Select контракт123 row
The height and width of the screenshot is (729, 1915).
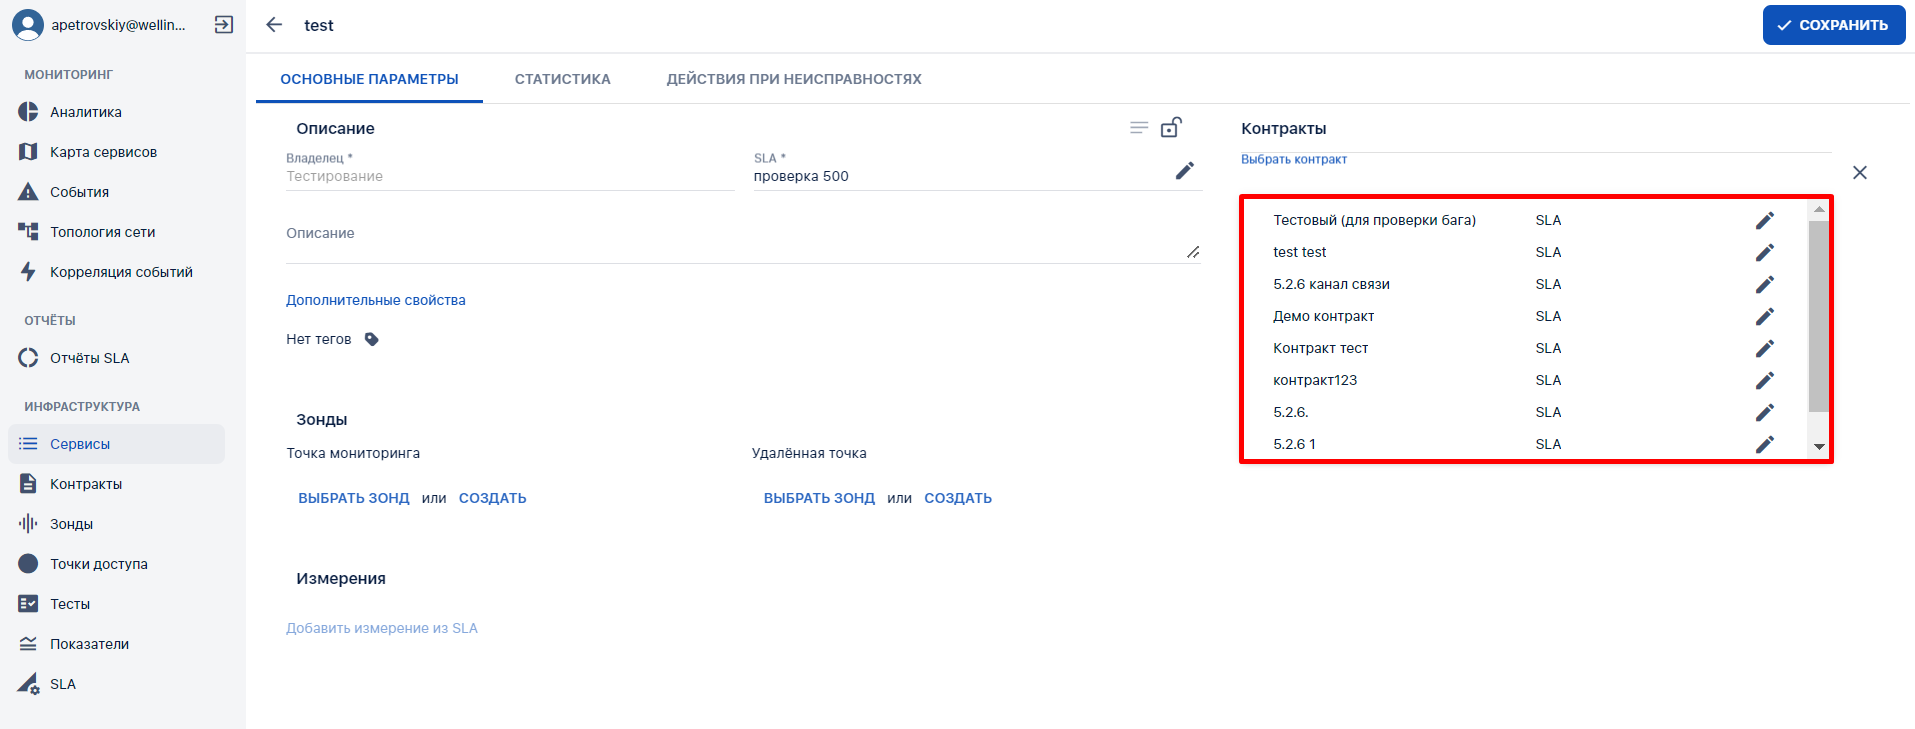pos(1527,380)
